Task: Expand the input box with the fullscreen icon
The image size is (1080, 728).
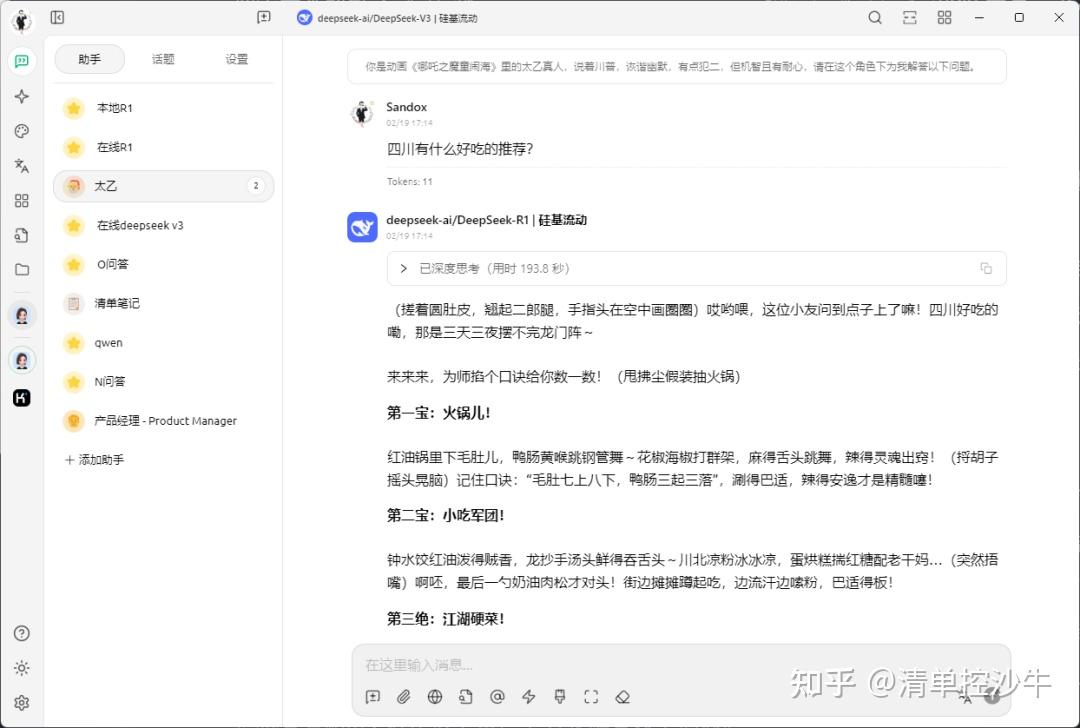Action: (591, 697)
